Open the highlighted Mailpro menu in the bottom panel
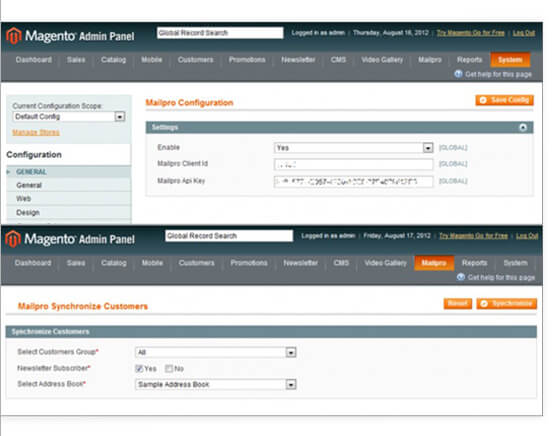The width and height of the screenshot is (555, 436). pyautogui.click(x=434, y=263)
